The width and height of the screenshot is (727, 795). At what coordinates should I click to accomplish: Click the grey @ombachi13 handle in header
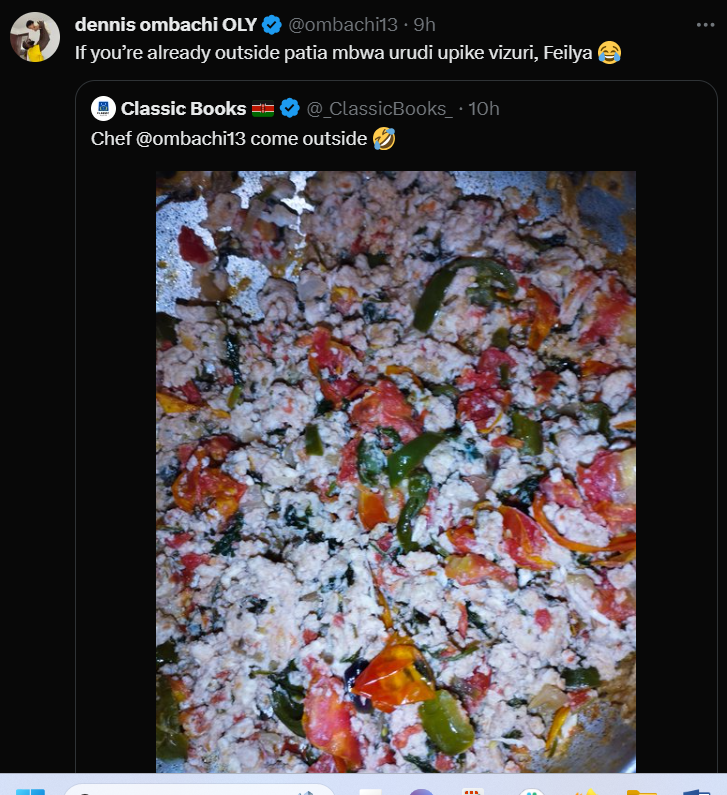pos(343,25)
